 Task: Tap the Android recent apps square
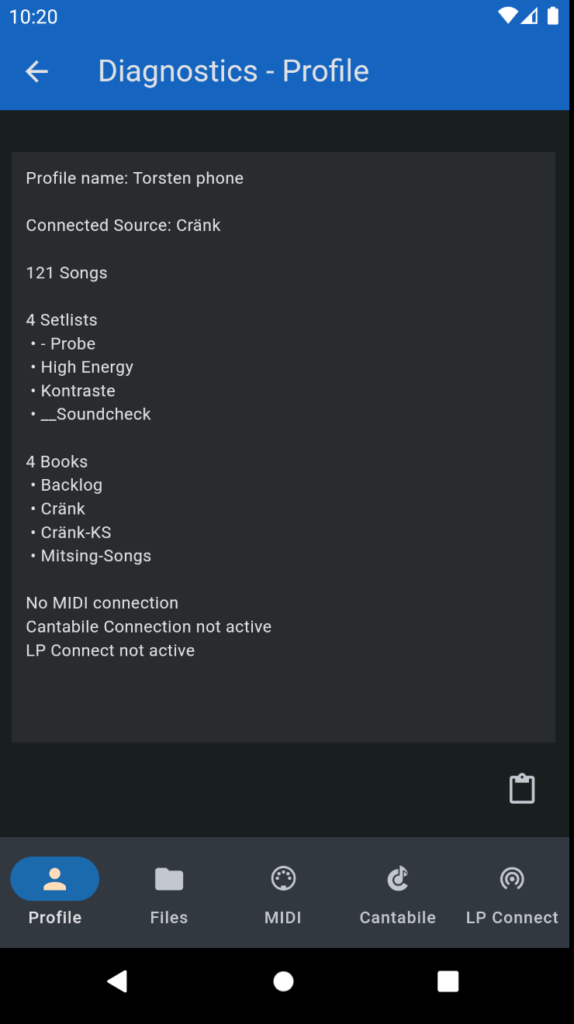click(x=448, y=981)
